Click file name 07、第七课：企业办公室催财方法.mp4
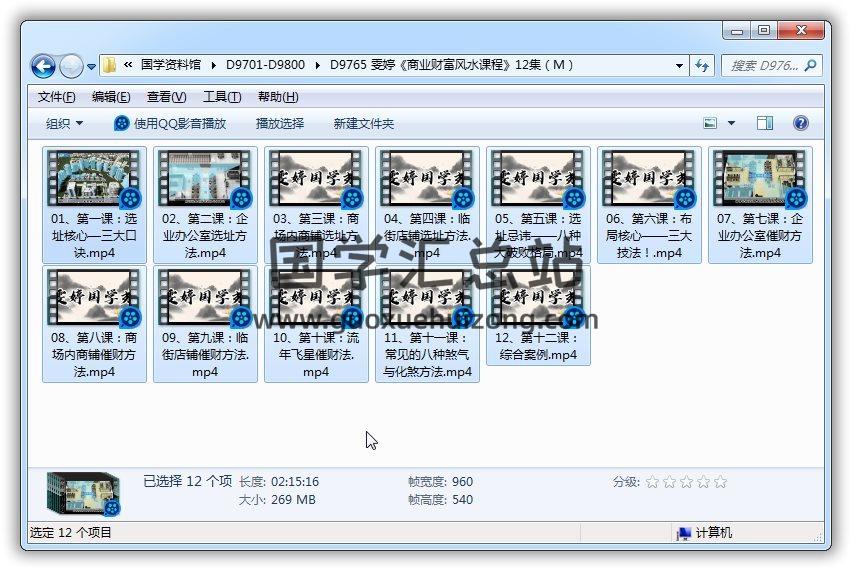This screenshot has width=852, height=571. pos(760,236)
